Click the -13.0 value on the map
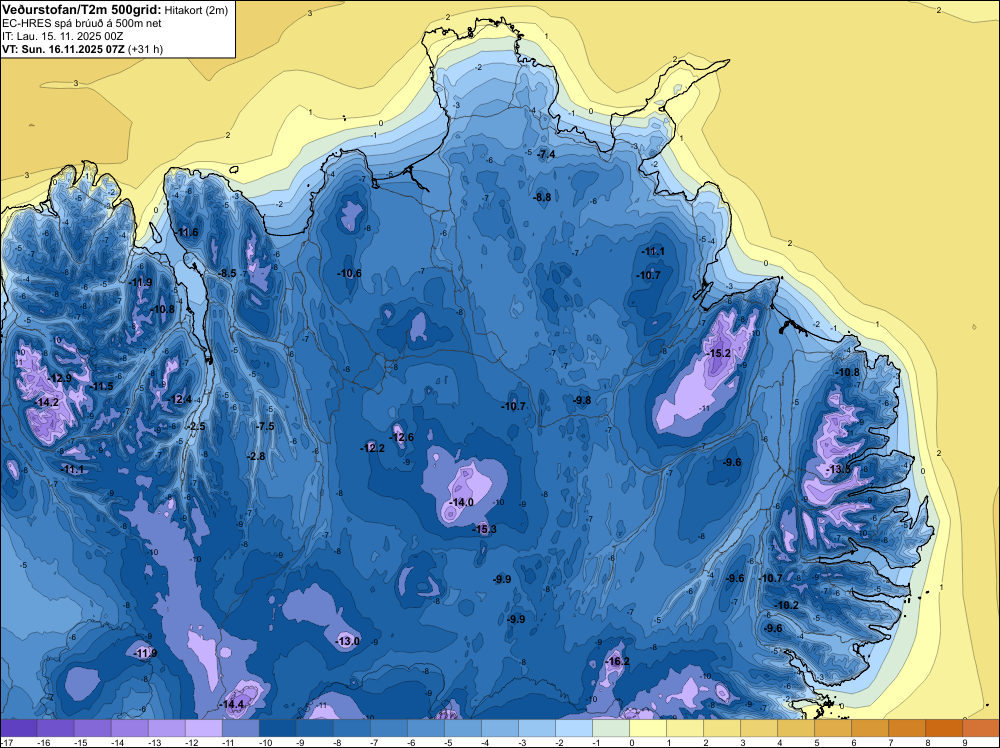The height and width of the screenshot is (748, 1000). [348, 641]
